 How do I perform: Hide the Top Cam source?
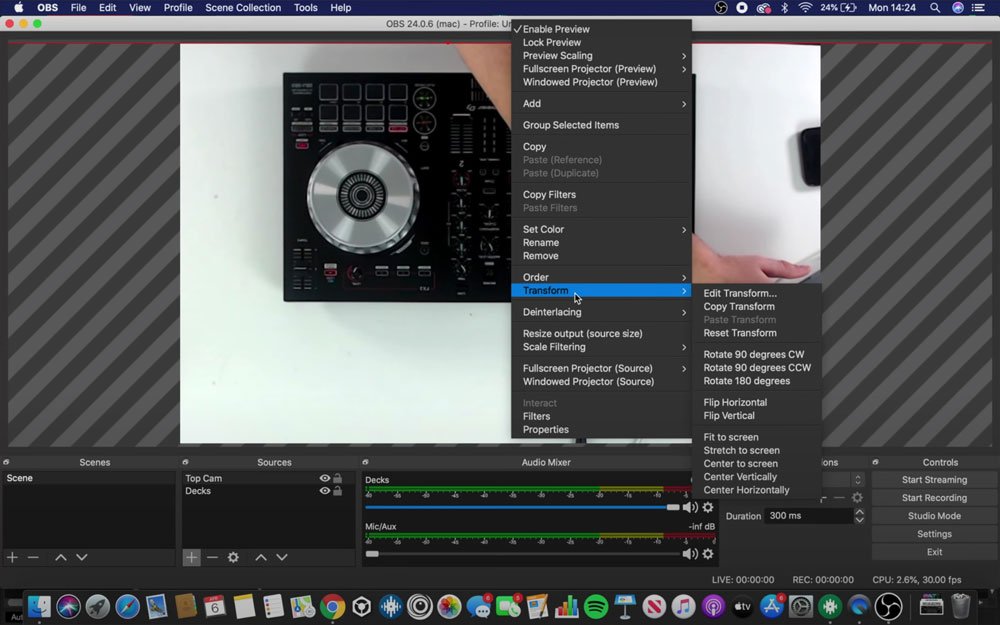click(x=324, y=479)
